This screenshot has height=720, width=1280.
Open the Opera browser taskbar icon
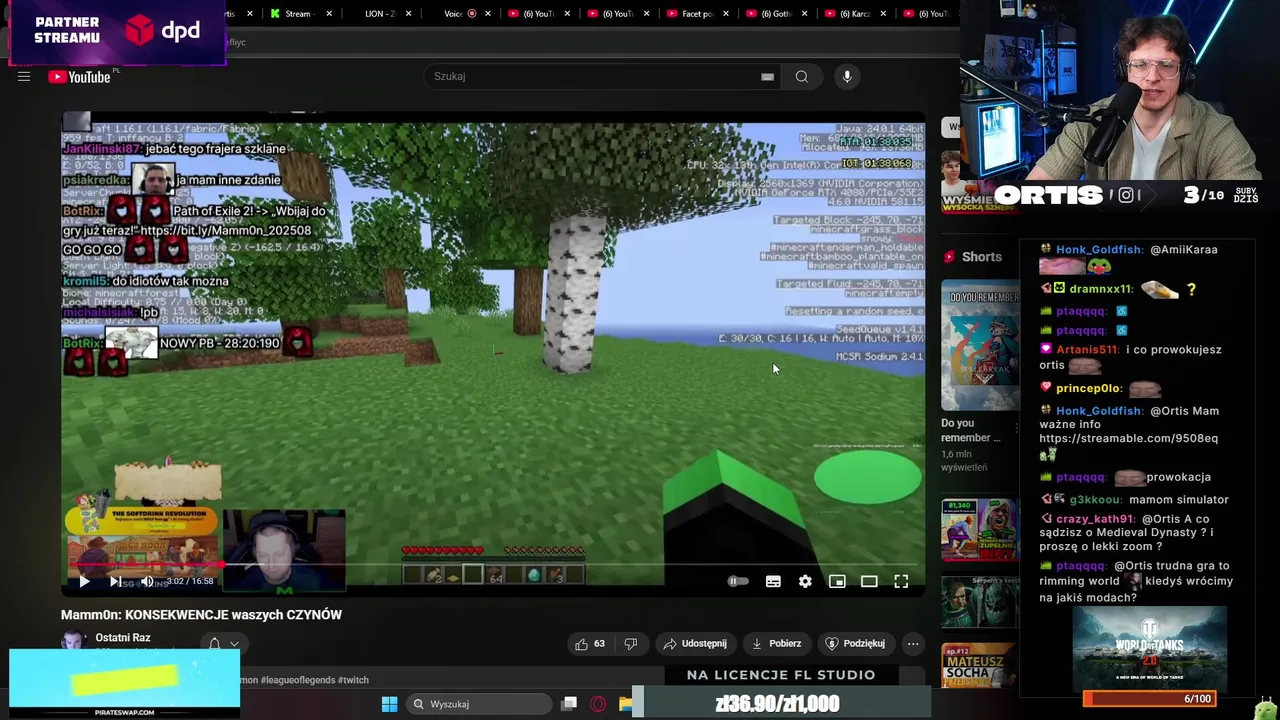pos(598,704)
